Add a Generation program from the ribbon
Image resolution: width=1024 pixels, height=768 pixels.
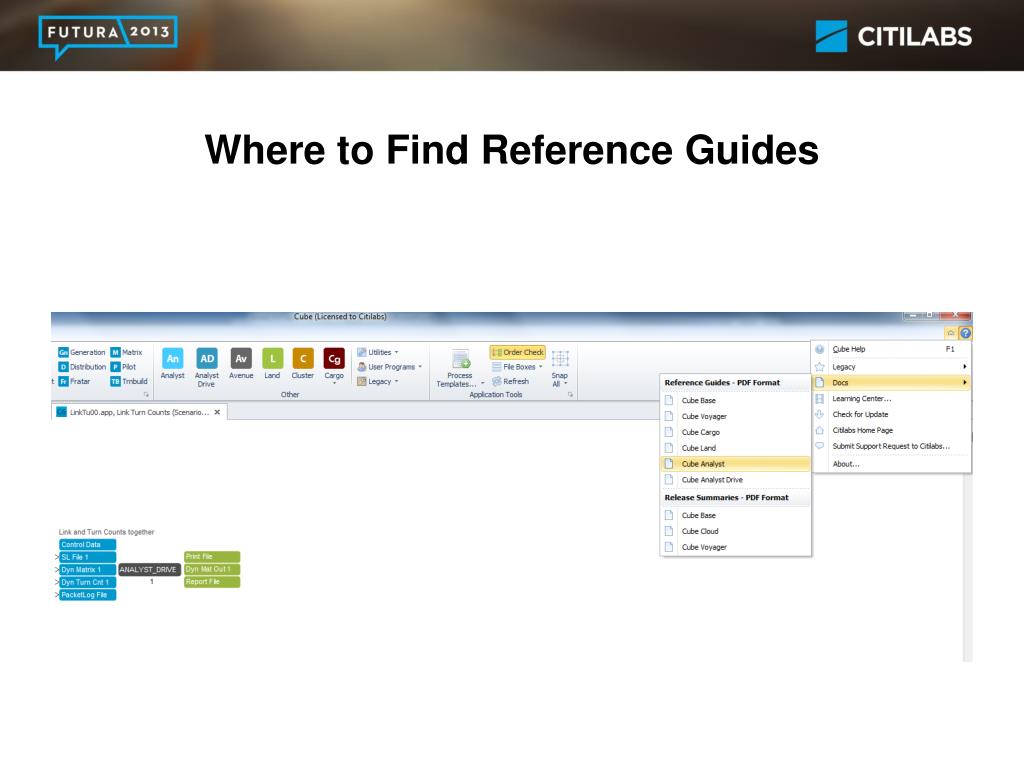[82, 352]
